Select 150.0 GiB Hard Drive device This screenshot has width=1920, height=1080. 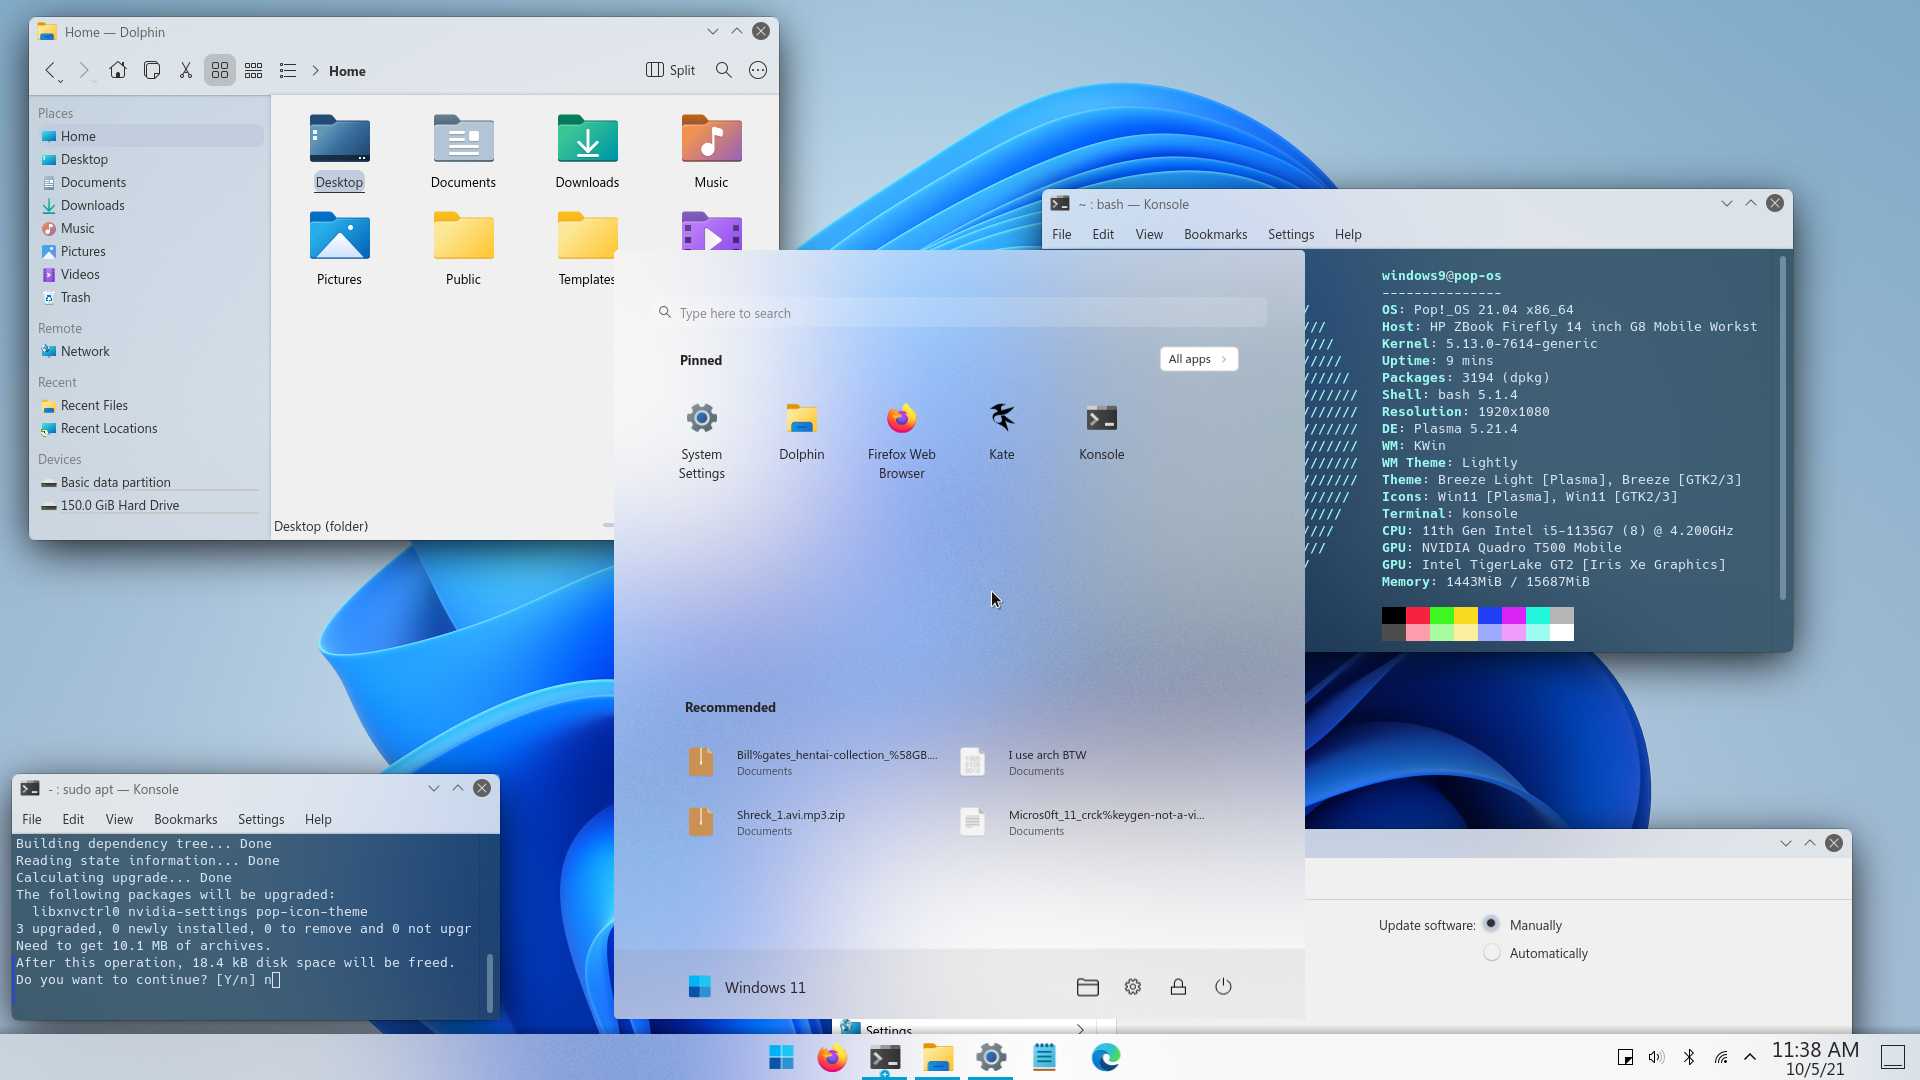pos(150,505)
